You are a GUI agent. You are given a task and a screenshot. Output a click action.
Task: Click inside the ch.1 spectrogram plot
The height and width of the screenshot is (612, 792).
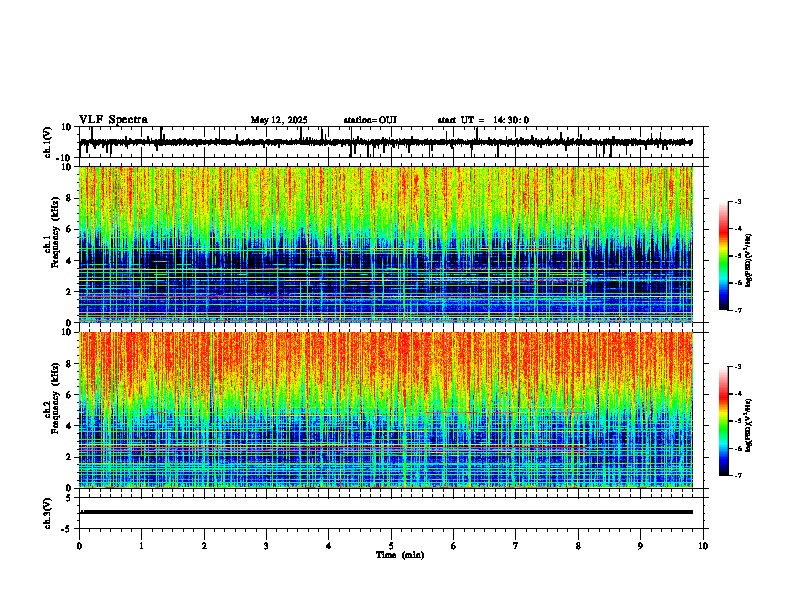386,244
